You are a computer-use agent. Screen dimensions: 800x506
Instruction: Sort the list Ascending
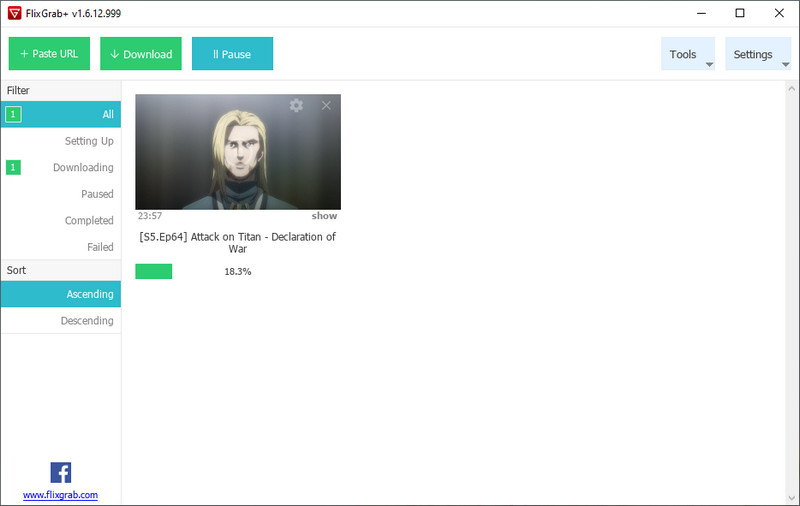pos(61,294)
